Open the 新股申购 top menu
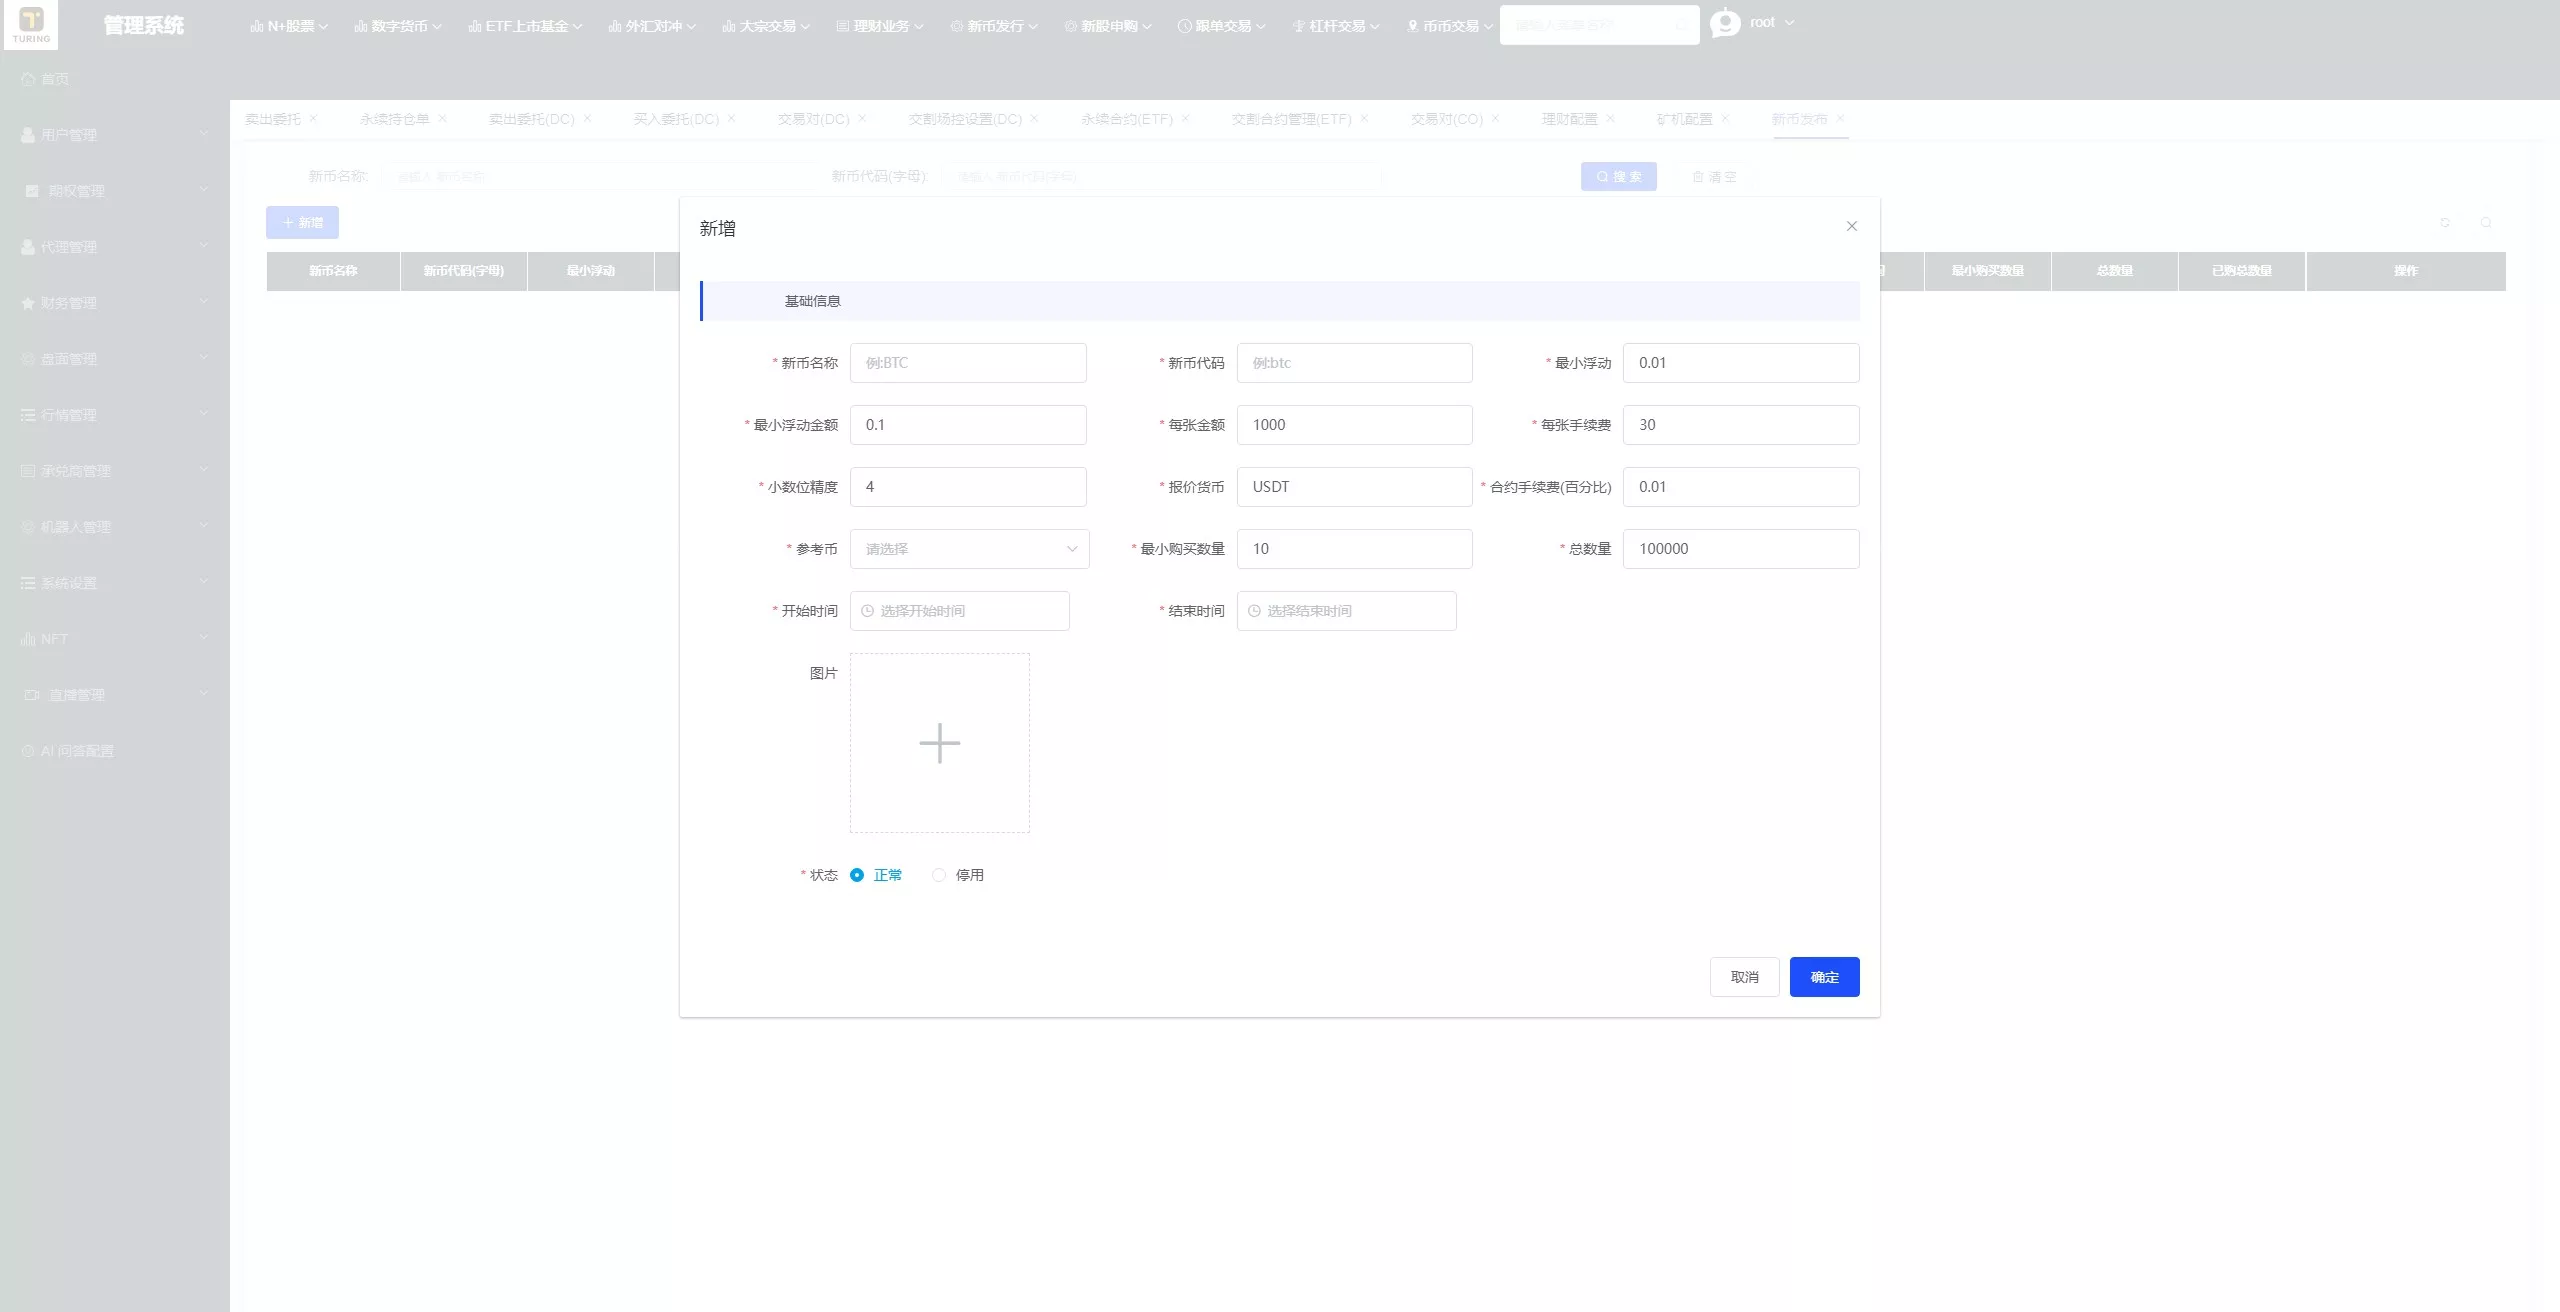Screen dimensions: 2560x1312 (x=1108, y=26)
